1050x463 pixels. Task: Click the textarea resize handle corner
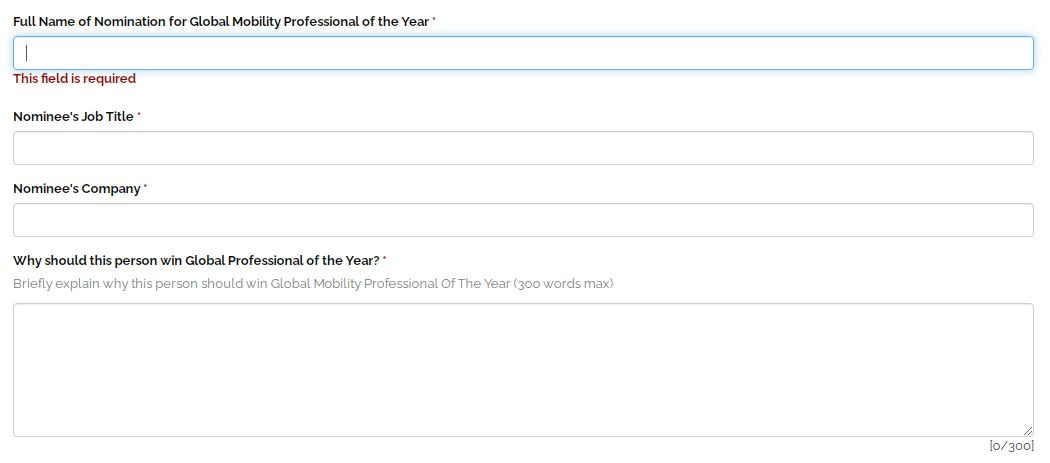[x=1027, y=430]
